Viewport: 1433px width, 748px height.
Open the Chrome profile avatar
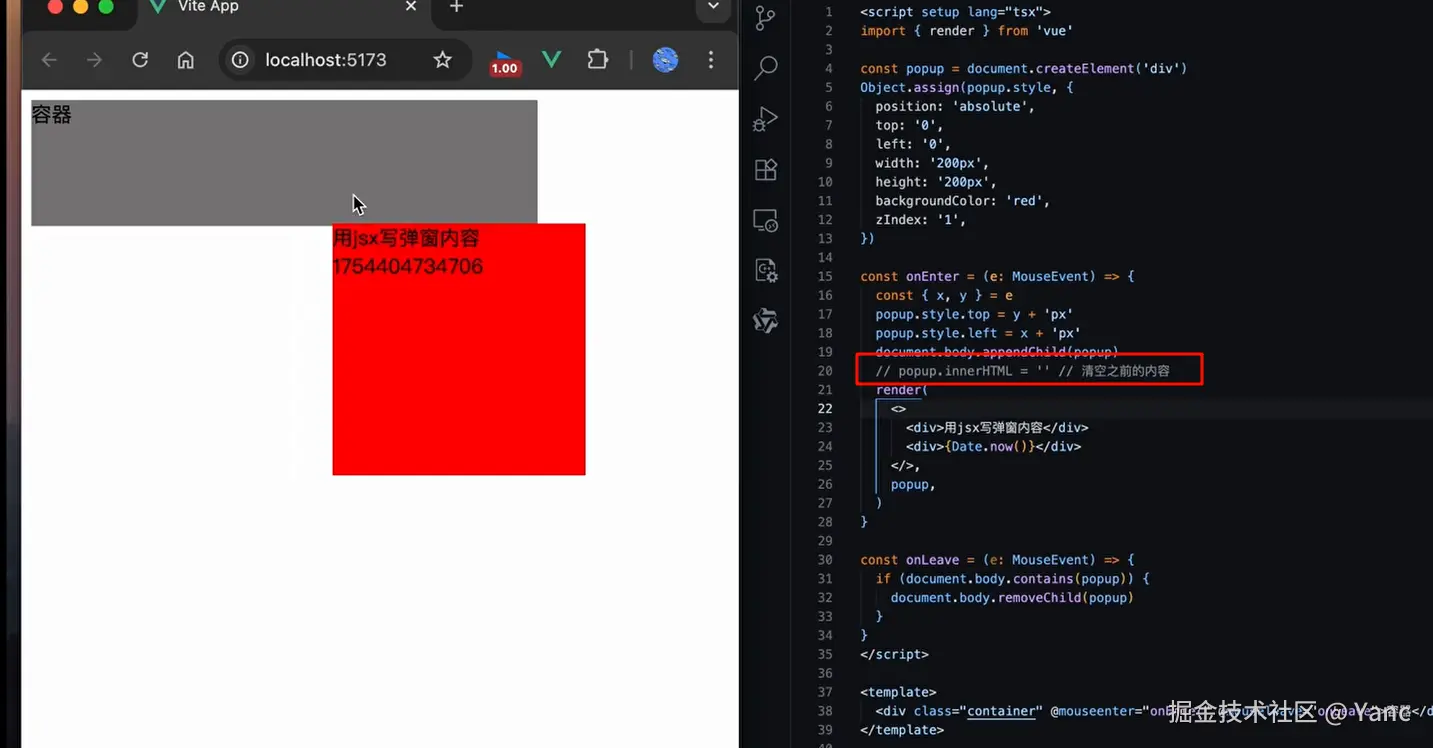point(665,60)
